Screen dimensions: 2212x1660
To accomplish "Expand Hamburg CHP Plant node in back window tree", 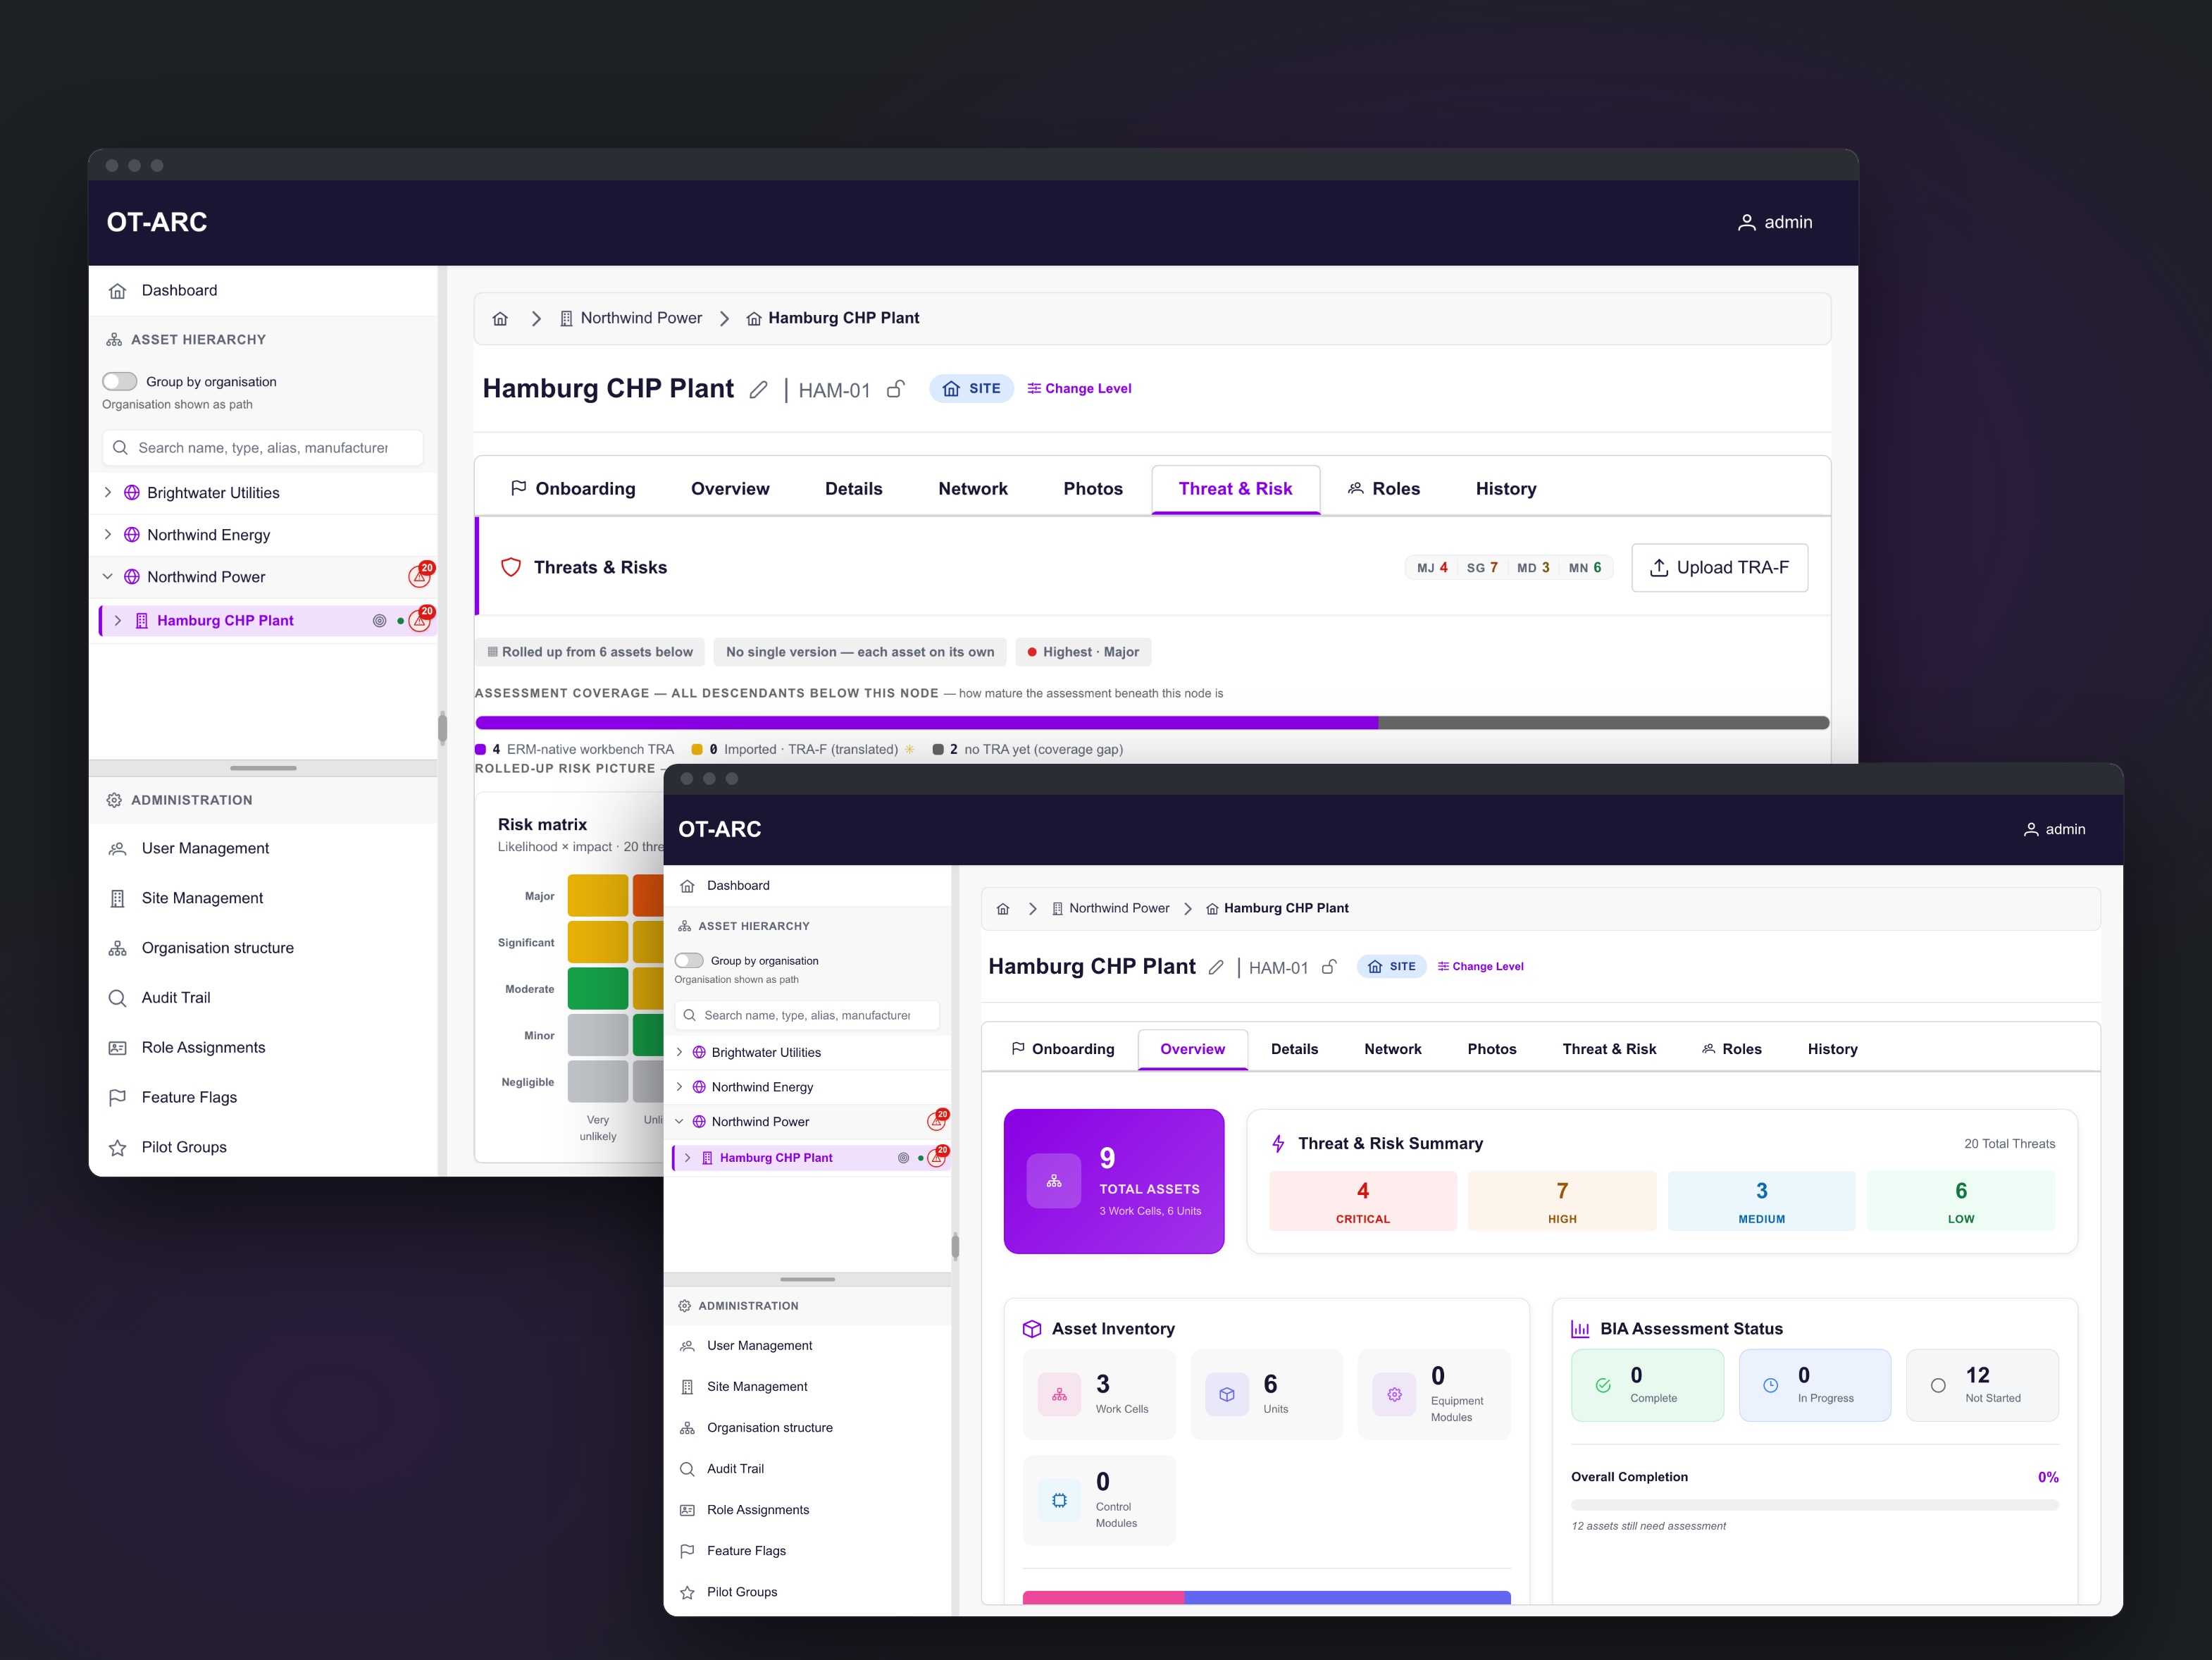I will [x=118, y=620].
